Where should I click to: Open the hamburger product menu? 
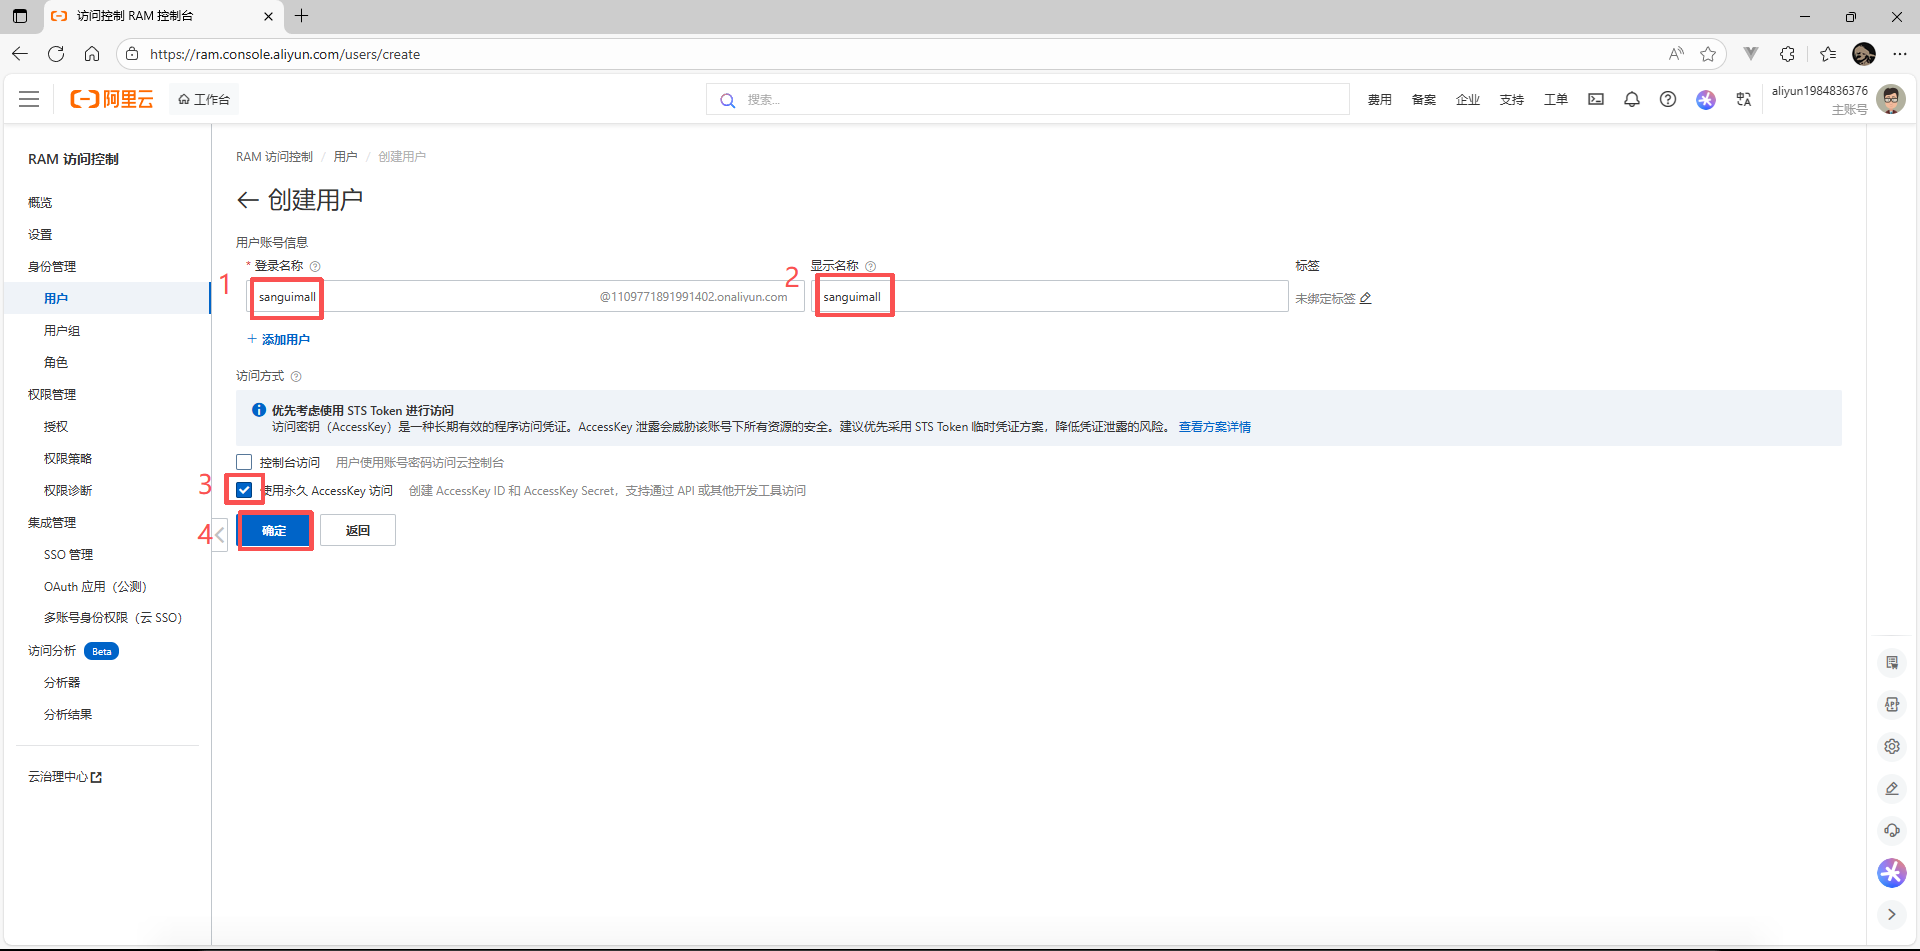29,99
